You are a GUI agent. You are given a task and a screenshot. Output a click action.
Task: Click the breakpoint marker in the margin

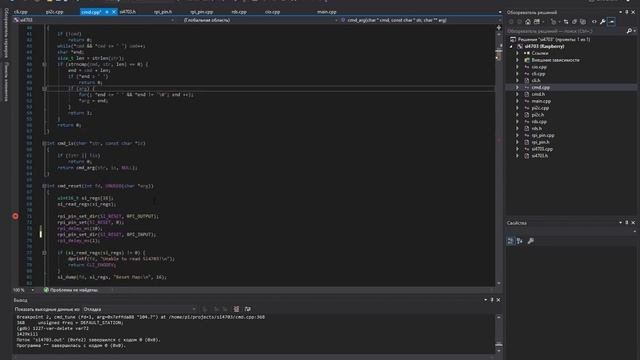pos(16,216)
